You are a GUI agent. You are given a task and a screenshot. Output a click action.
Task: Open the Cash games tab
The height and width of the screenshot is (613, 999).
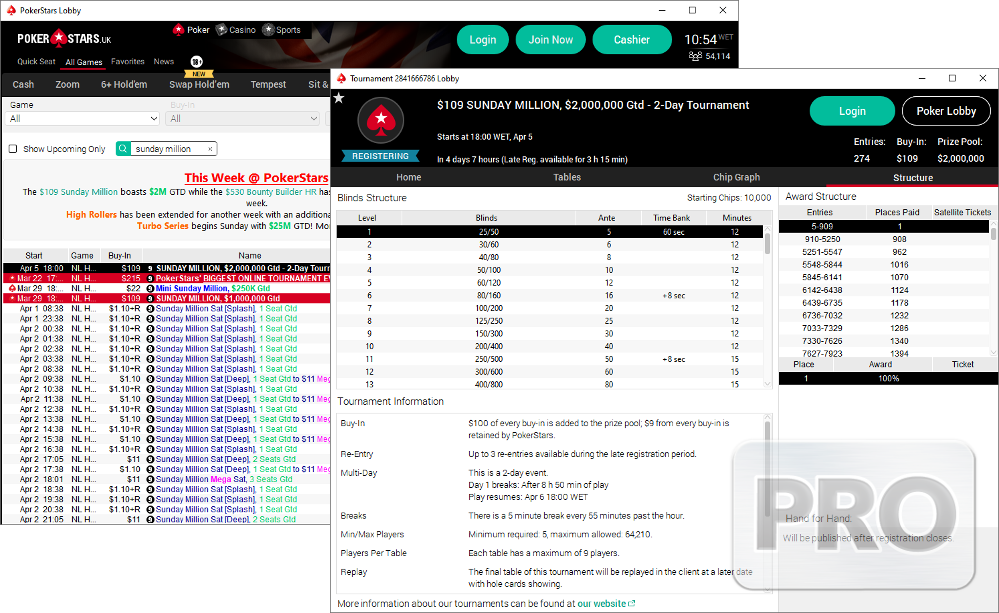click(x=23, y=84)
